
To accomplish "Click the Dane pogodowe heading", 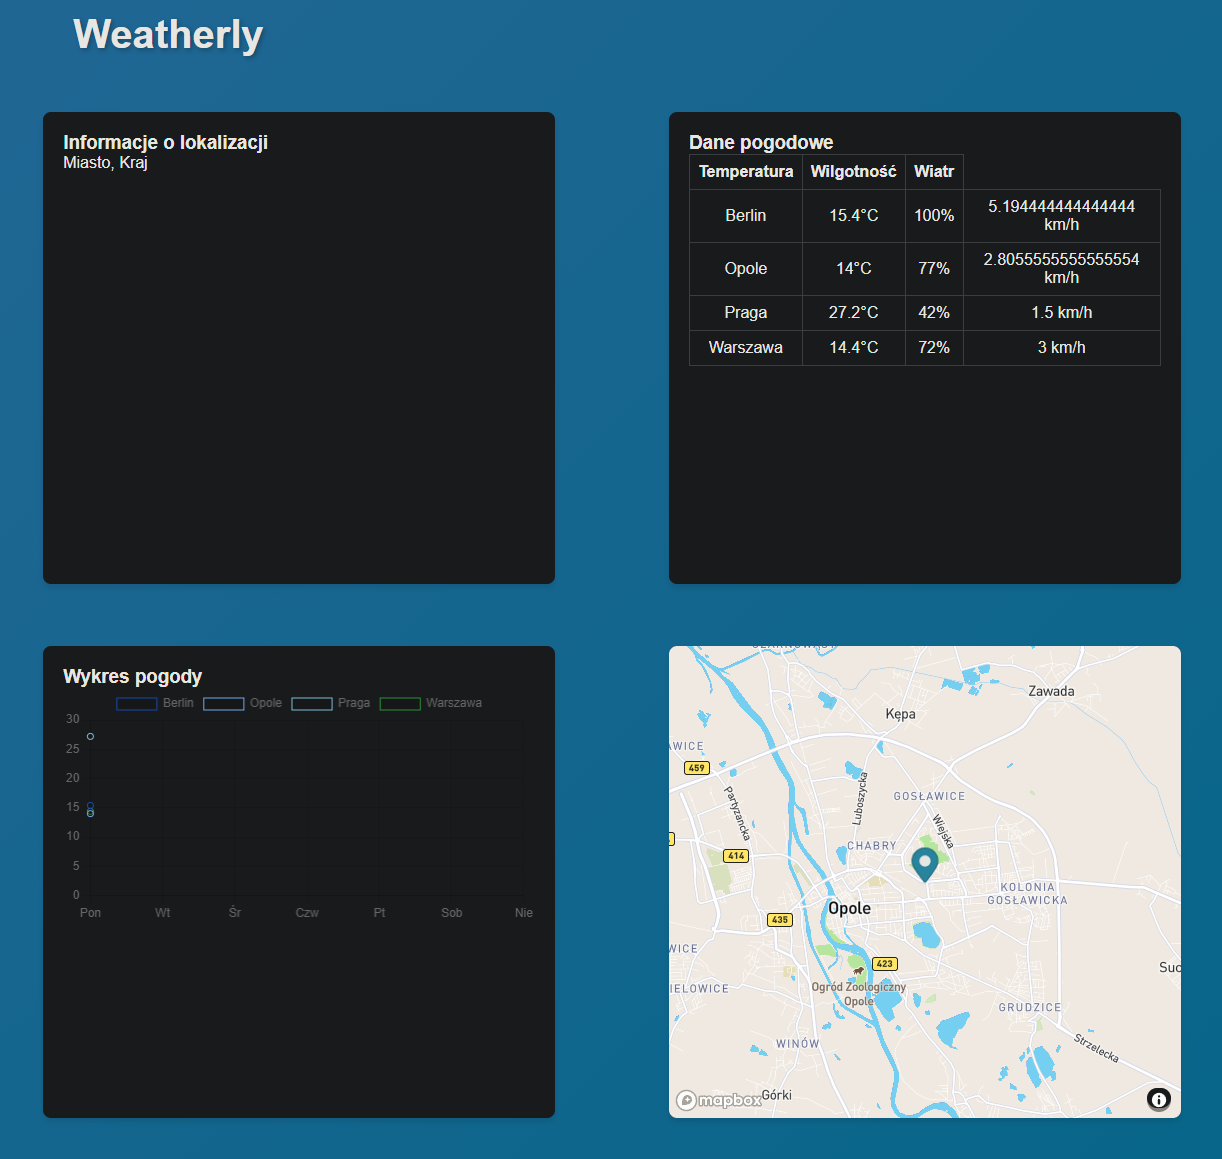I will (761, 142).
